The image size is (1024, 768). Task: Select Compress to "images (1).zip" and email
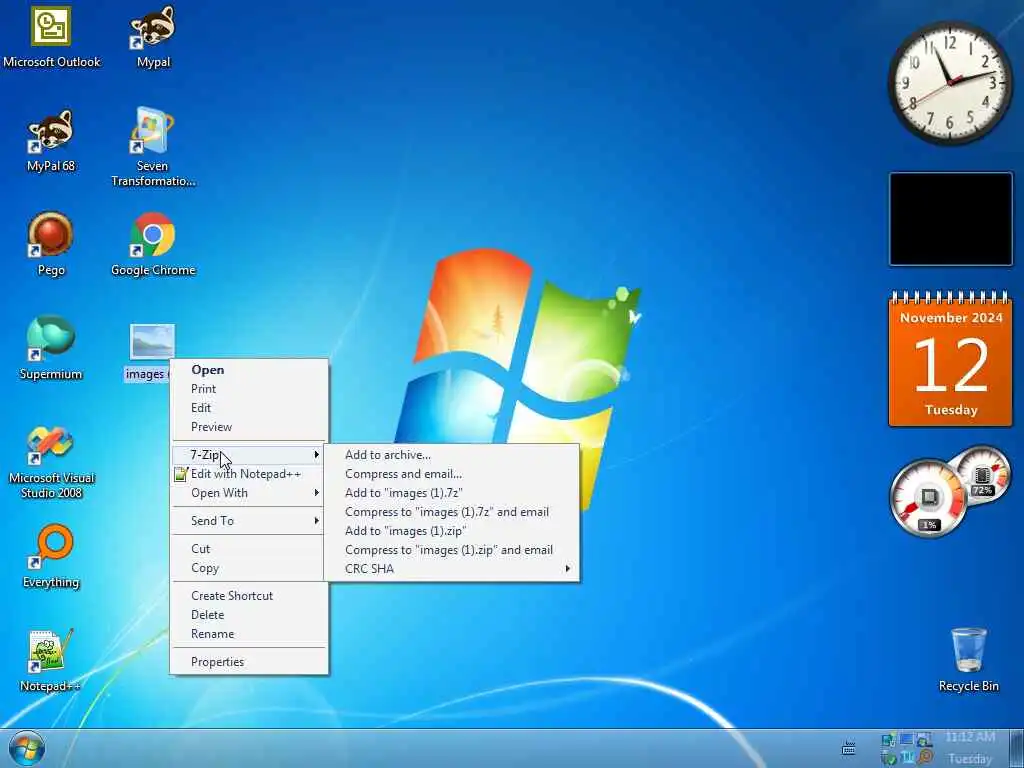coord(451,549)
